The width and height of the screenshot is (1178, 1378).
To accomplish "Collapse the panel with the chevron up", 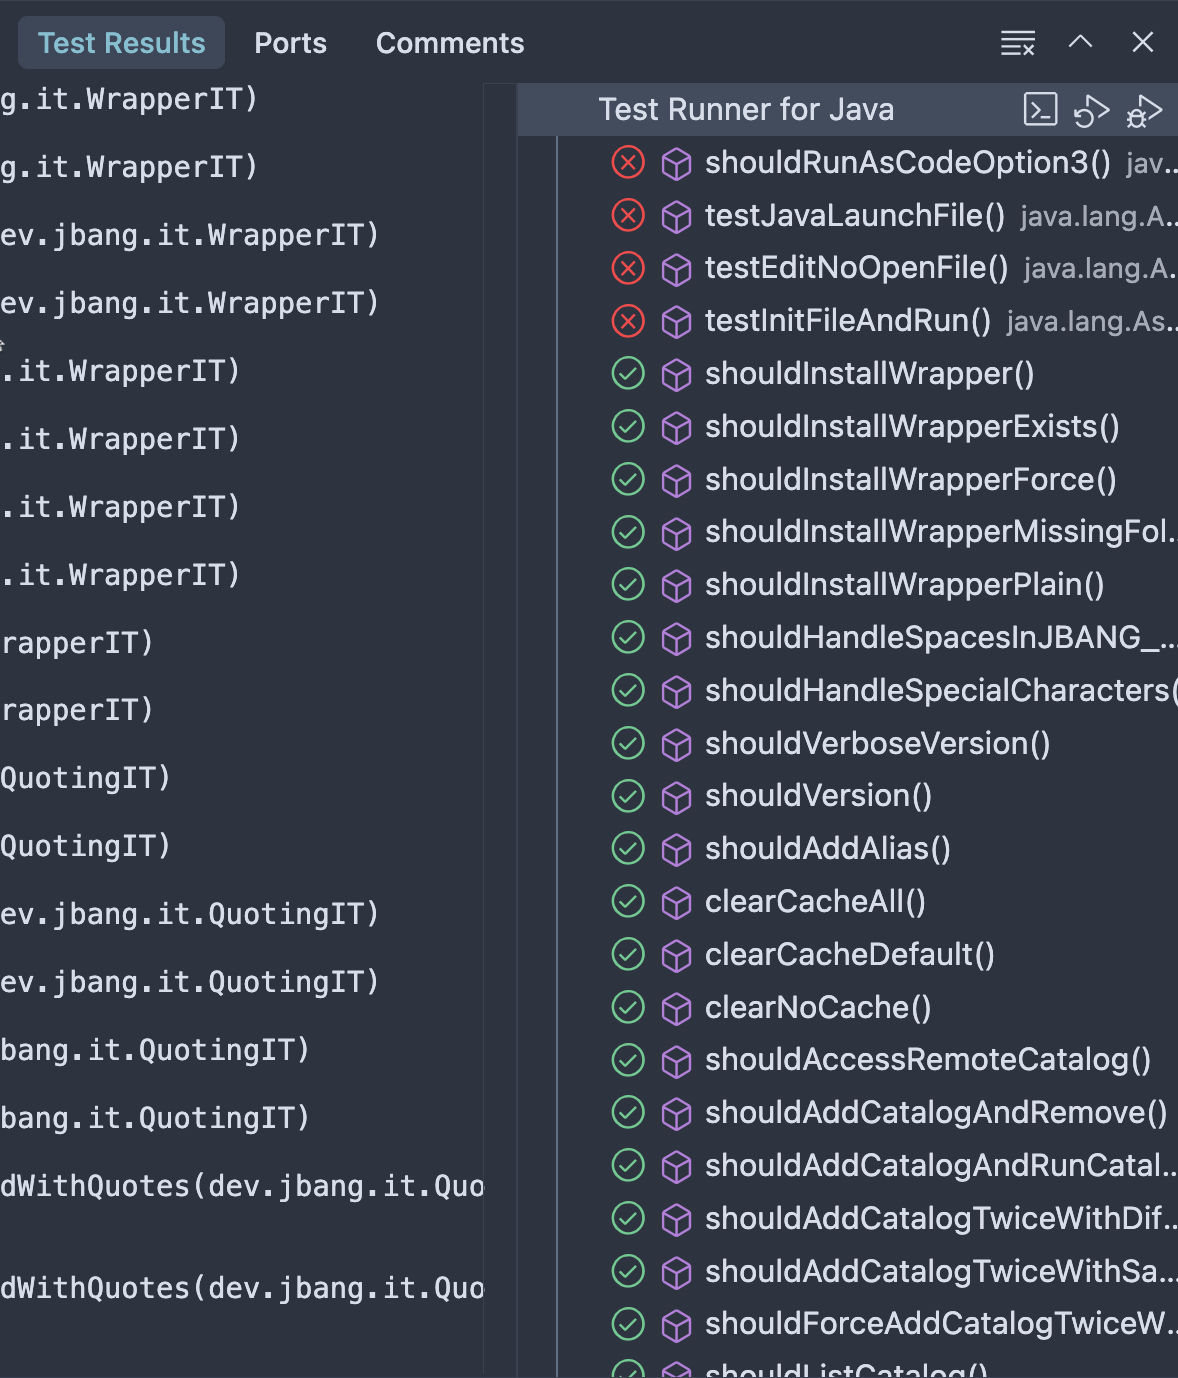I will [x=1080, y=42].
